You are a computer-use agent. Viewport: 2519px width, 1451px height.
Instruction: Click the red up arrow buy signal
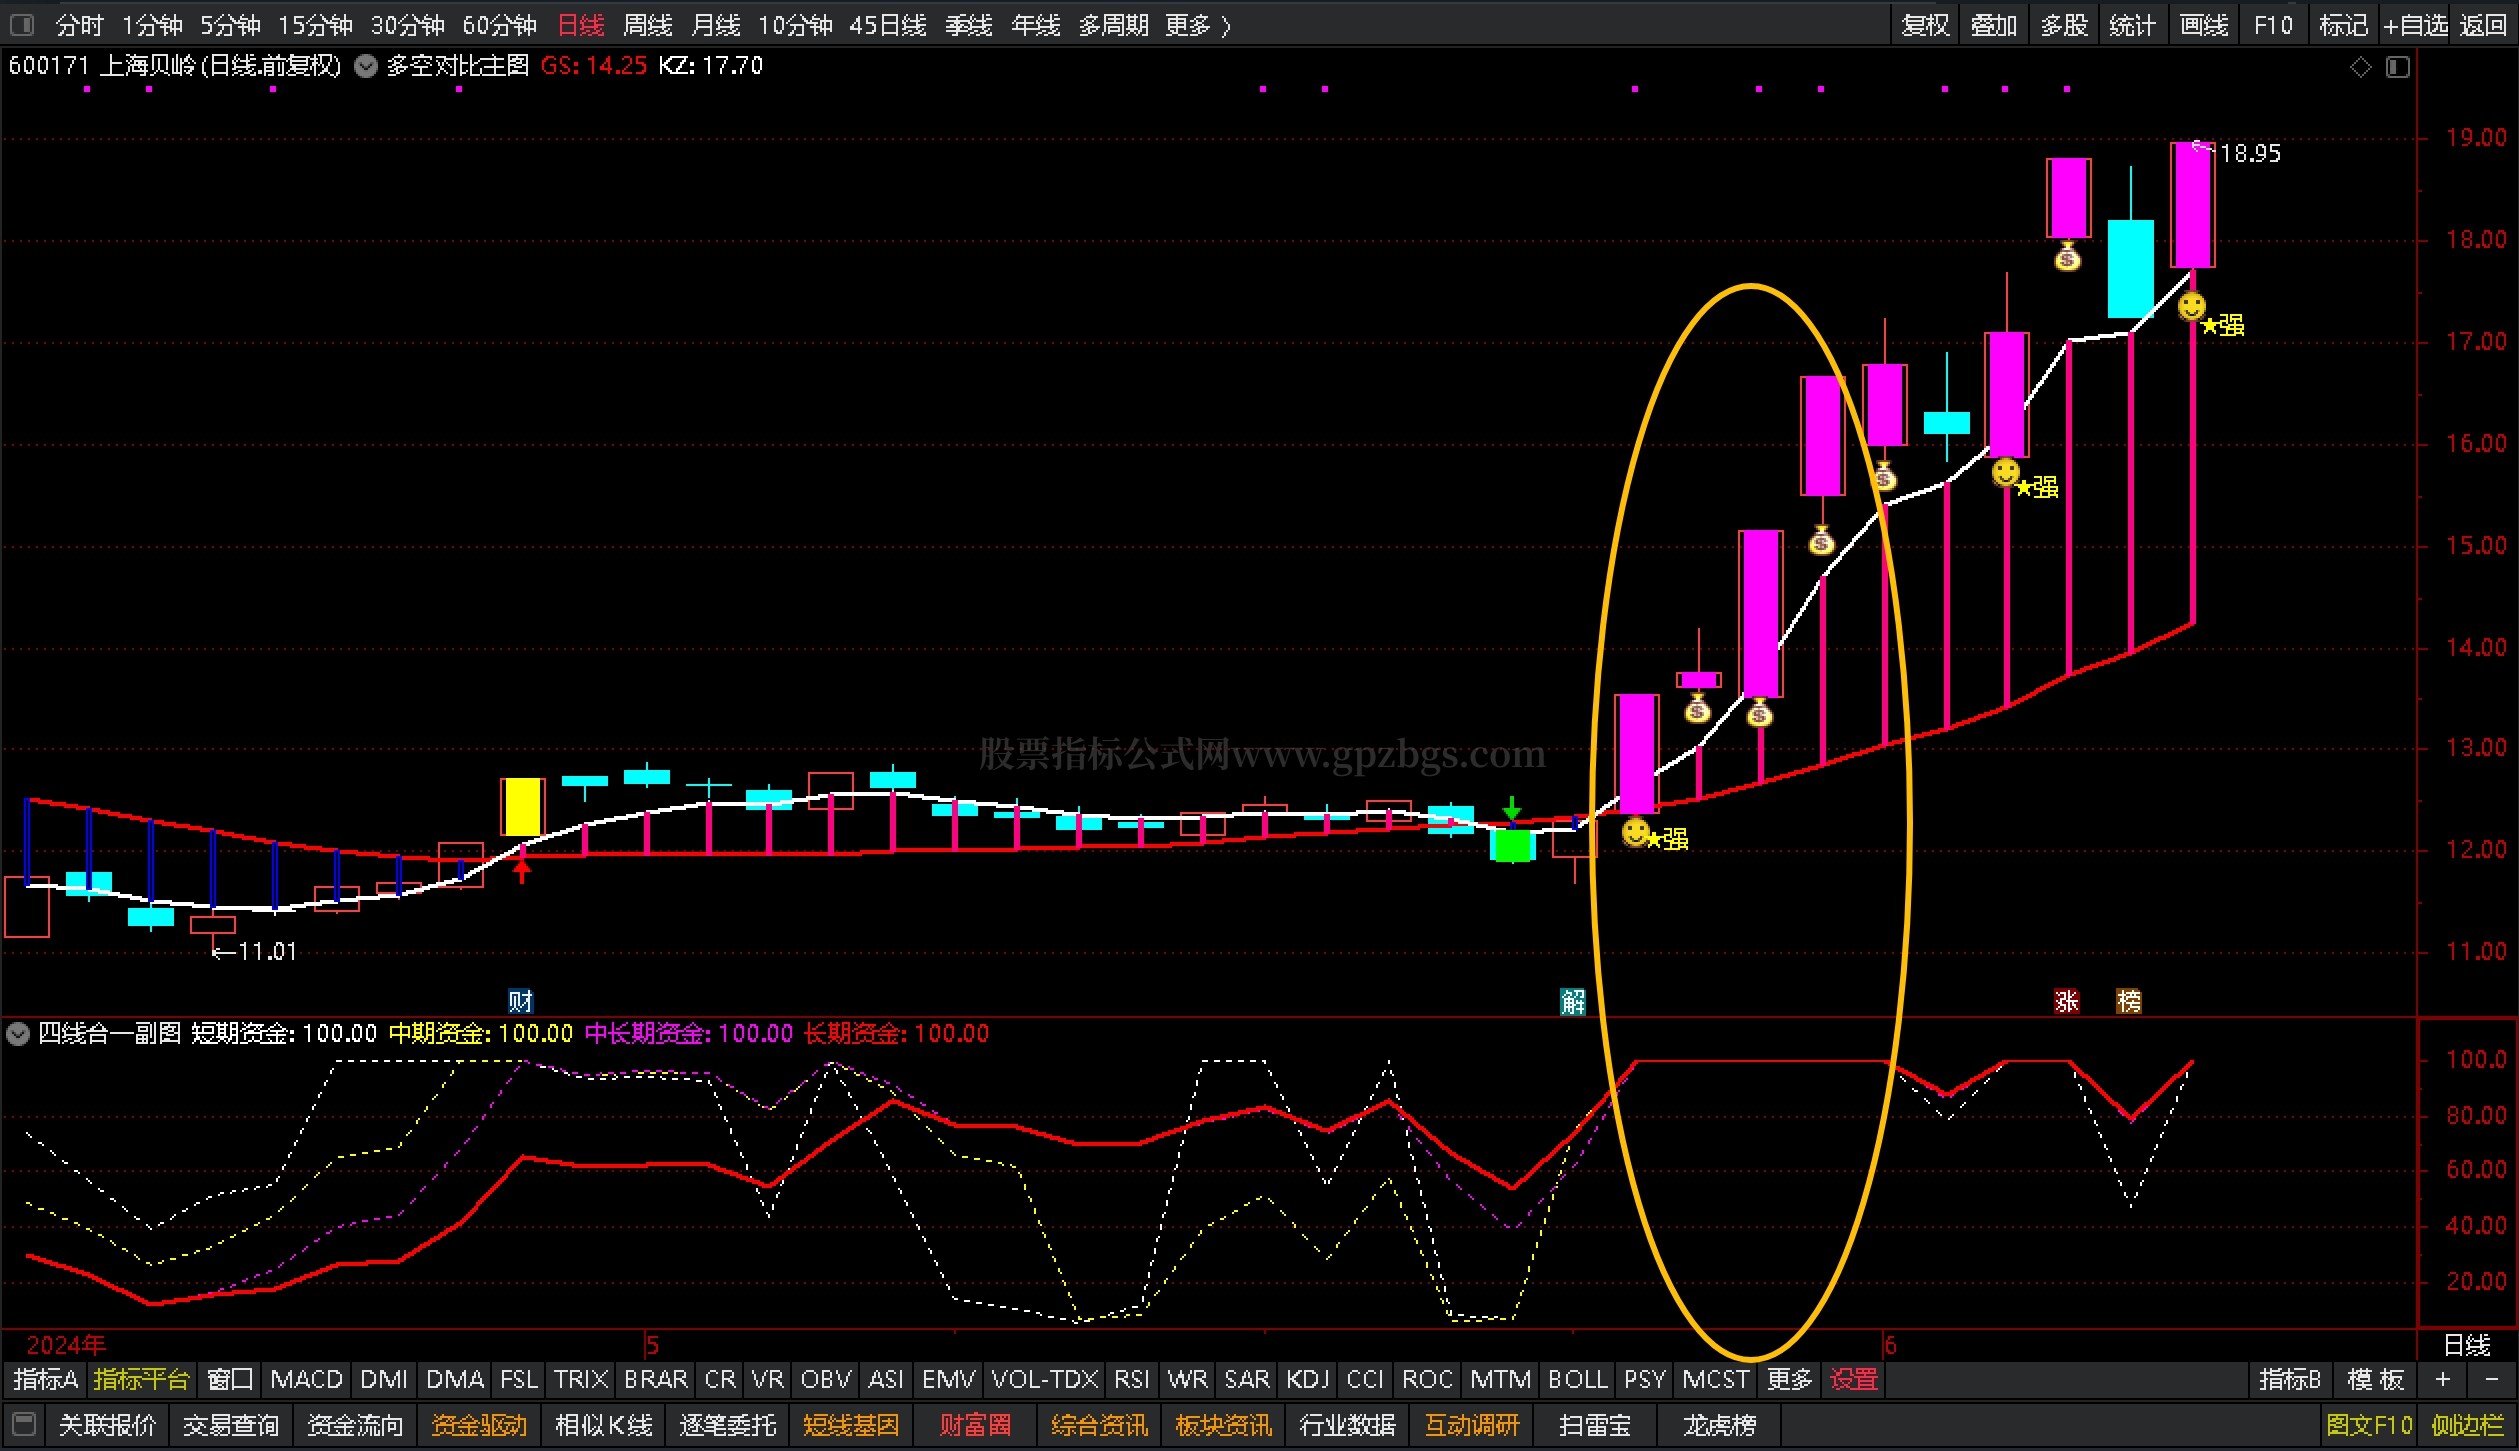point(521,871)
